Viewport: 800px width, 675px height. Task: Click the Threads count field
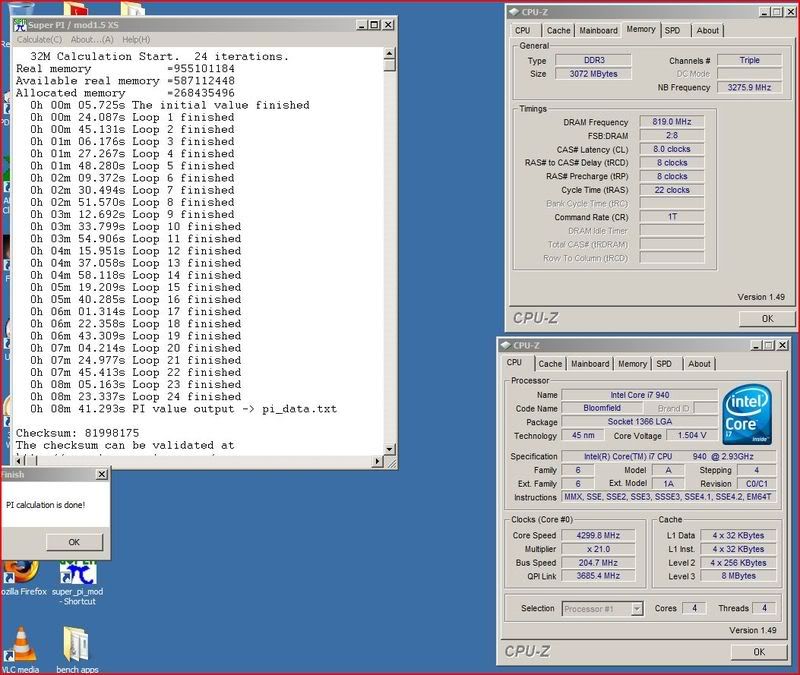click(764, 608)
